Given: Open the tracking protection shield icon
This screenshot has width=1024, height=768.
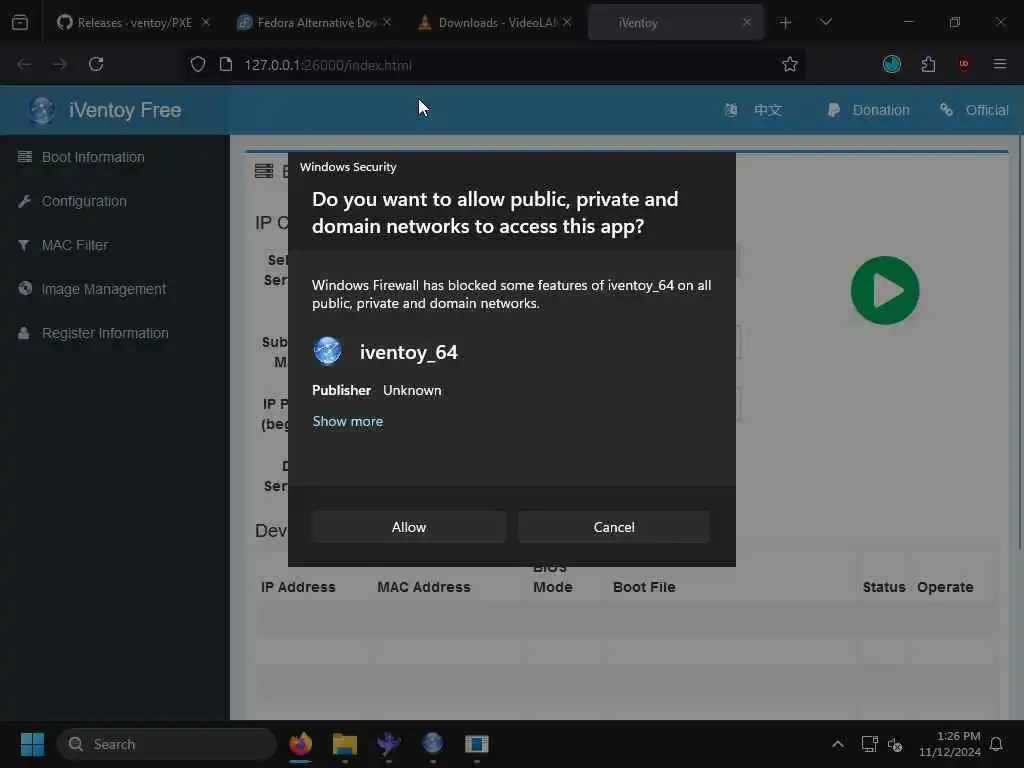Looking at the screenshot, I should point(198,64).
